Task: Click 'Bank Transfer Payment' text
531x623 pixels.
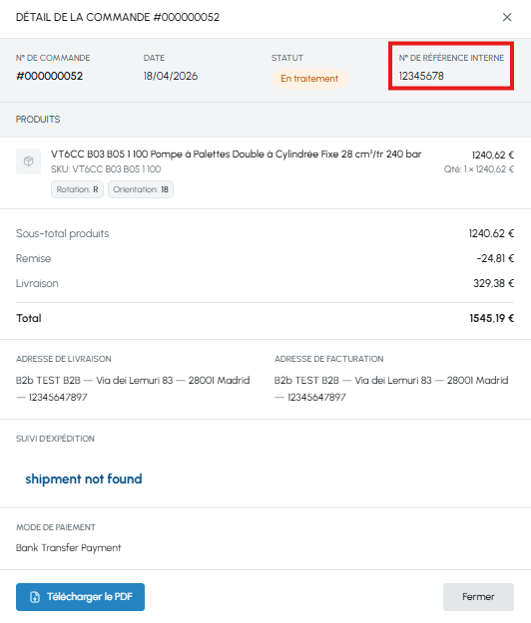Action: (68, 548)
